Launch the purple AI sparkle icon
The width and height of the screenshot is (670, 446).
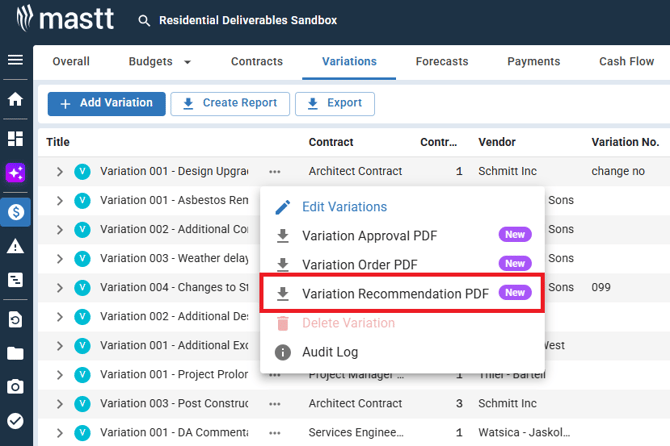[15, 173]
